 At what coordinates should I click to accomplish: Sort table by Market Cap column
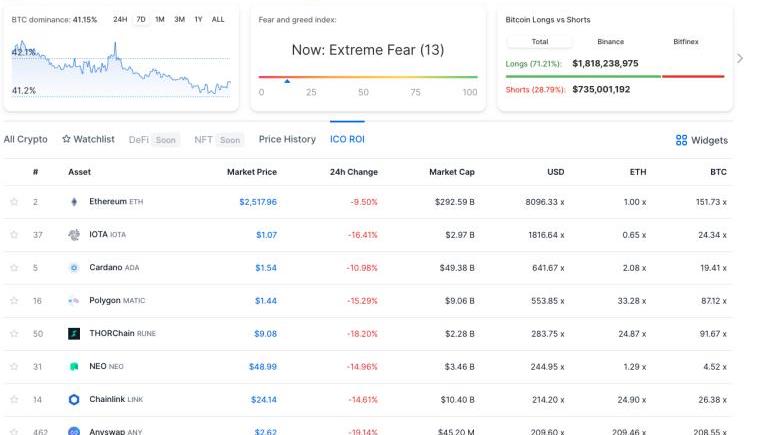451,172
